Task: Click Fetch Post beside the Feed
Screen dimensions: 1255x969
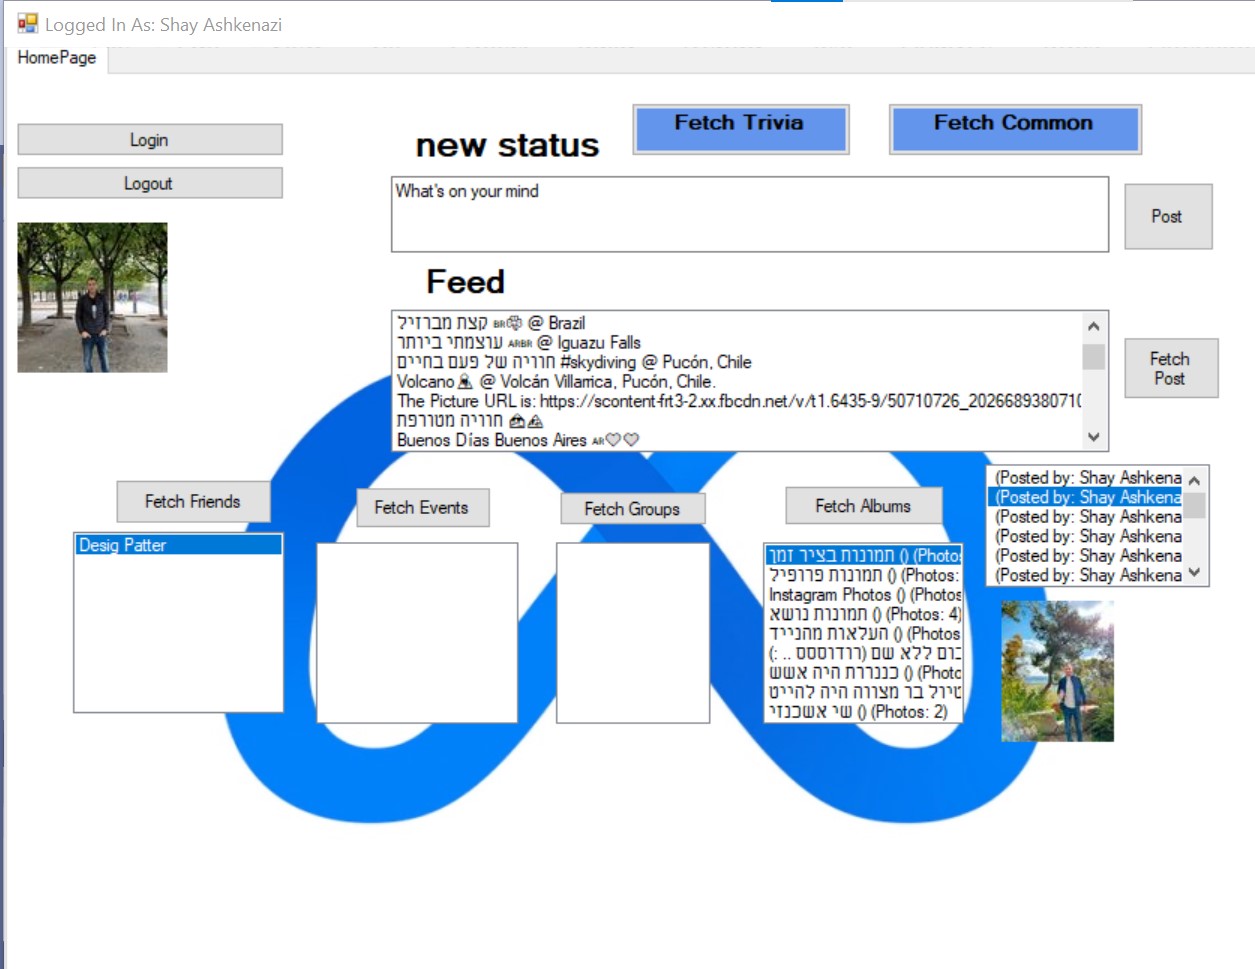Action: 1170,368
